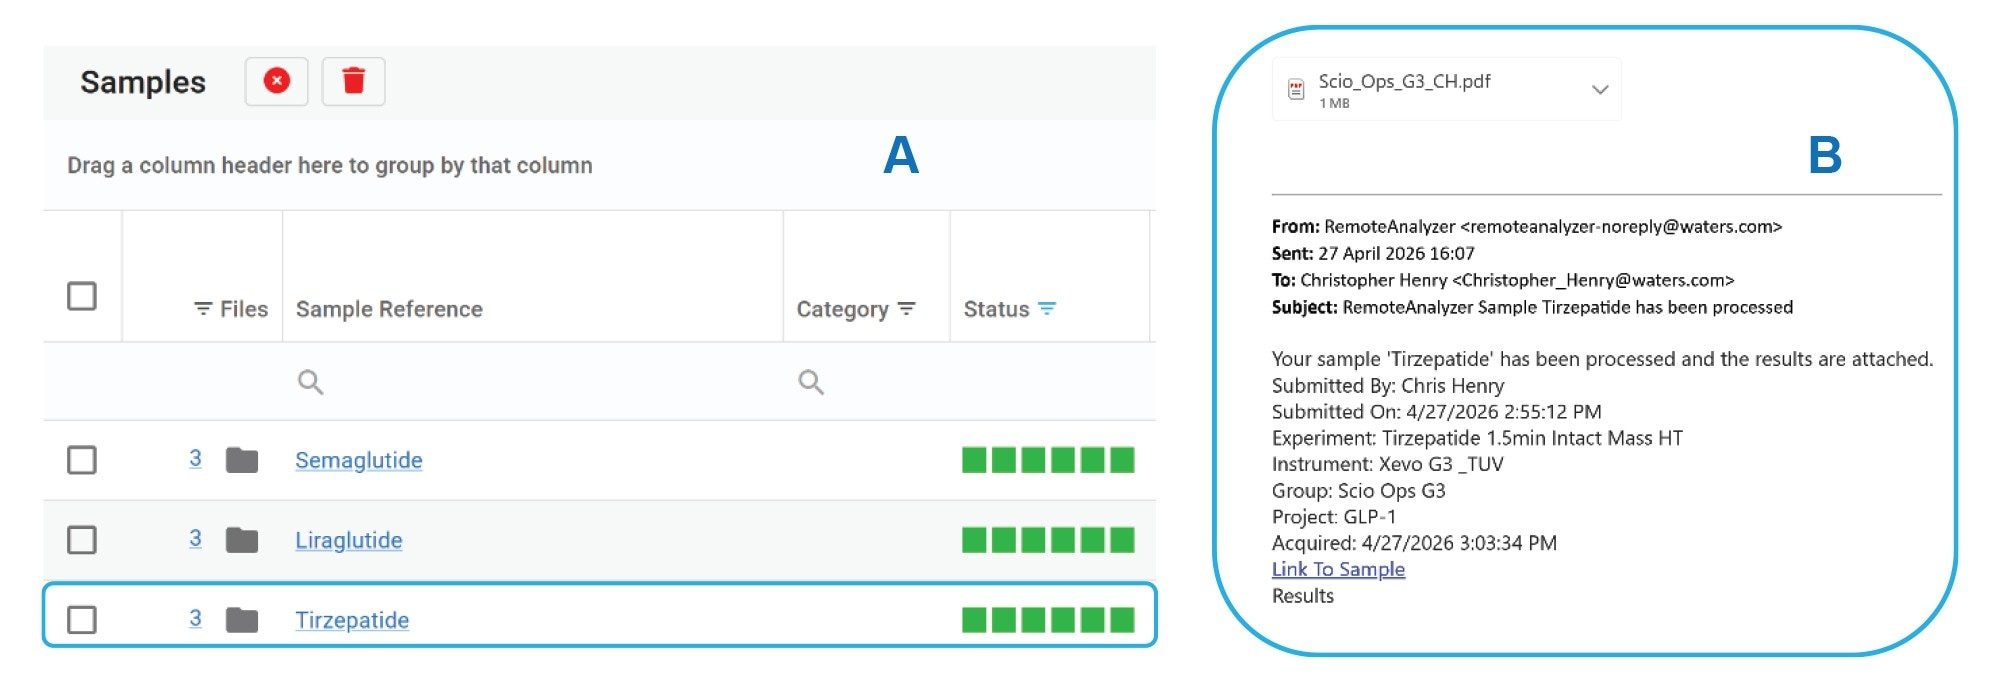Click the Tirzepatide green status bar
This screenshot has width=2000, height=691.
coord(1048,620)
